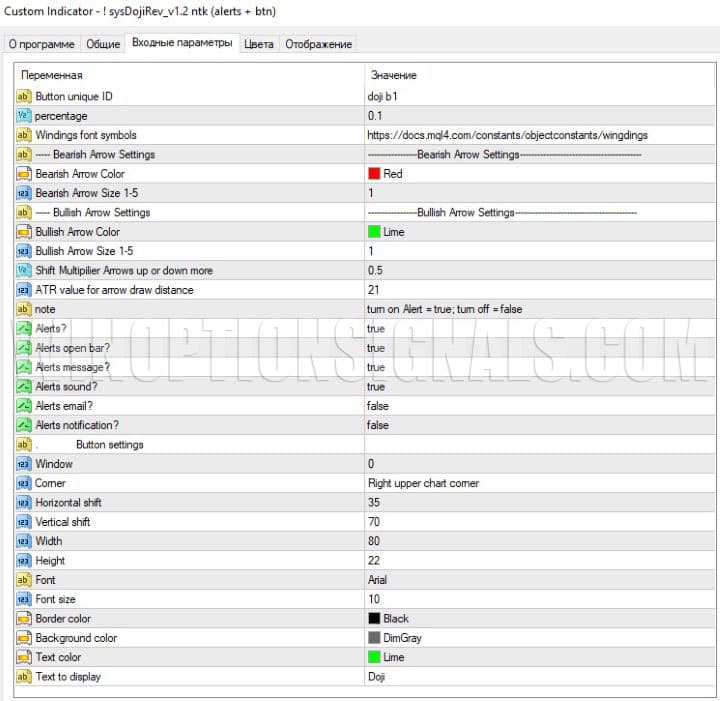This screenshot has height=701, width=720.
Task: Click the red Bearish Arrow Color swatch
Action: pos(374,174)
